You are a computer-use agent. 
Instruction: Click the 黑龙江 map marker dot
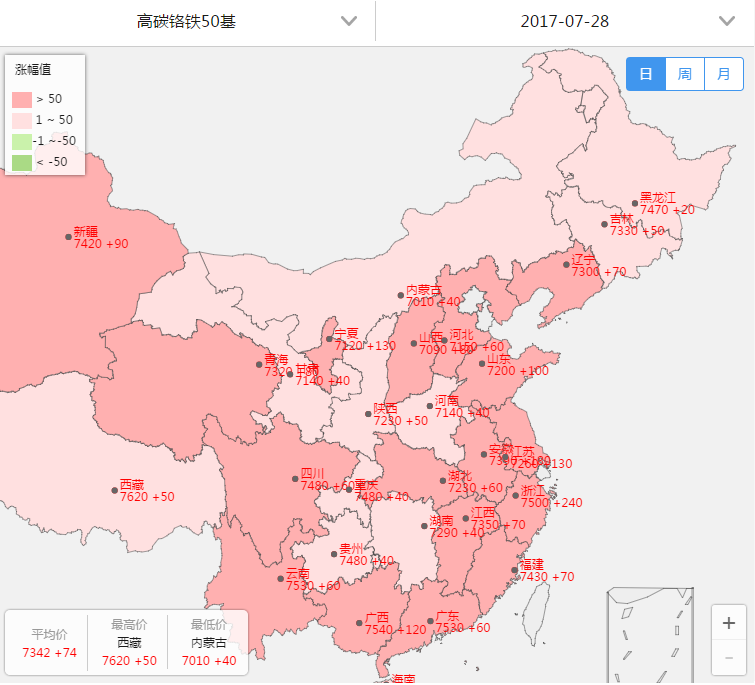[x=635, y=203]
